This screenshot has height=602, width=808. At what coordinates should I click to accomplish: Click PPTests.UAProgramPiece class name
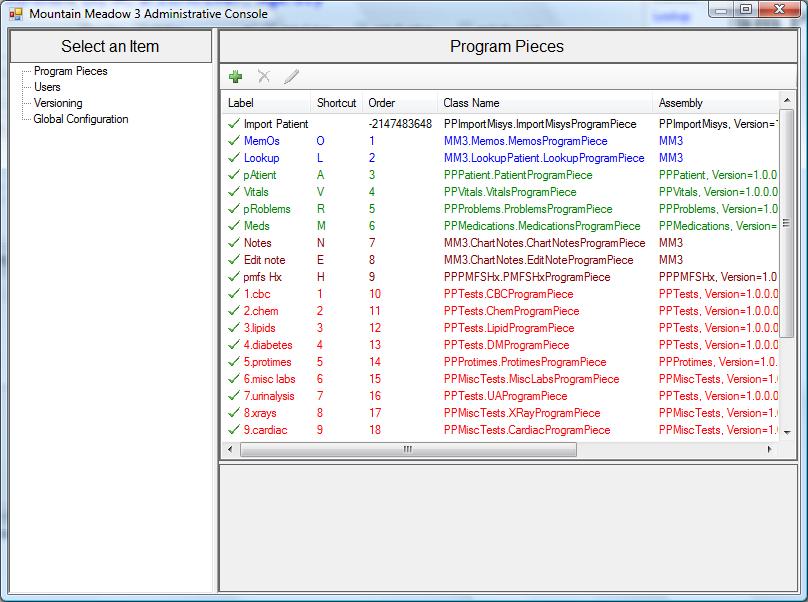point(505,396)
